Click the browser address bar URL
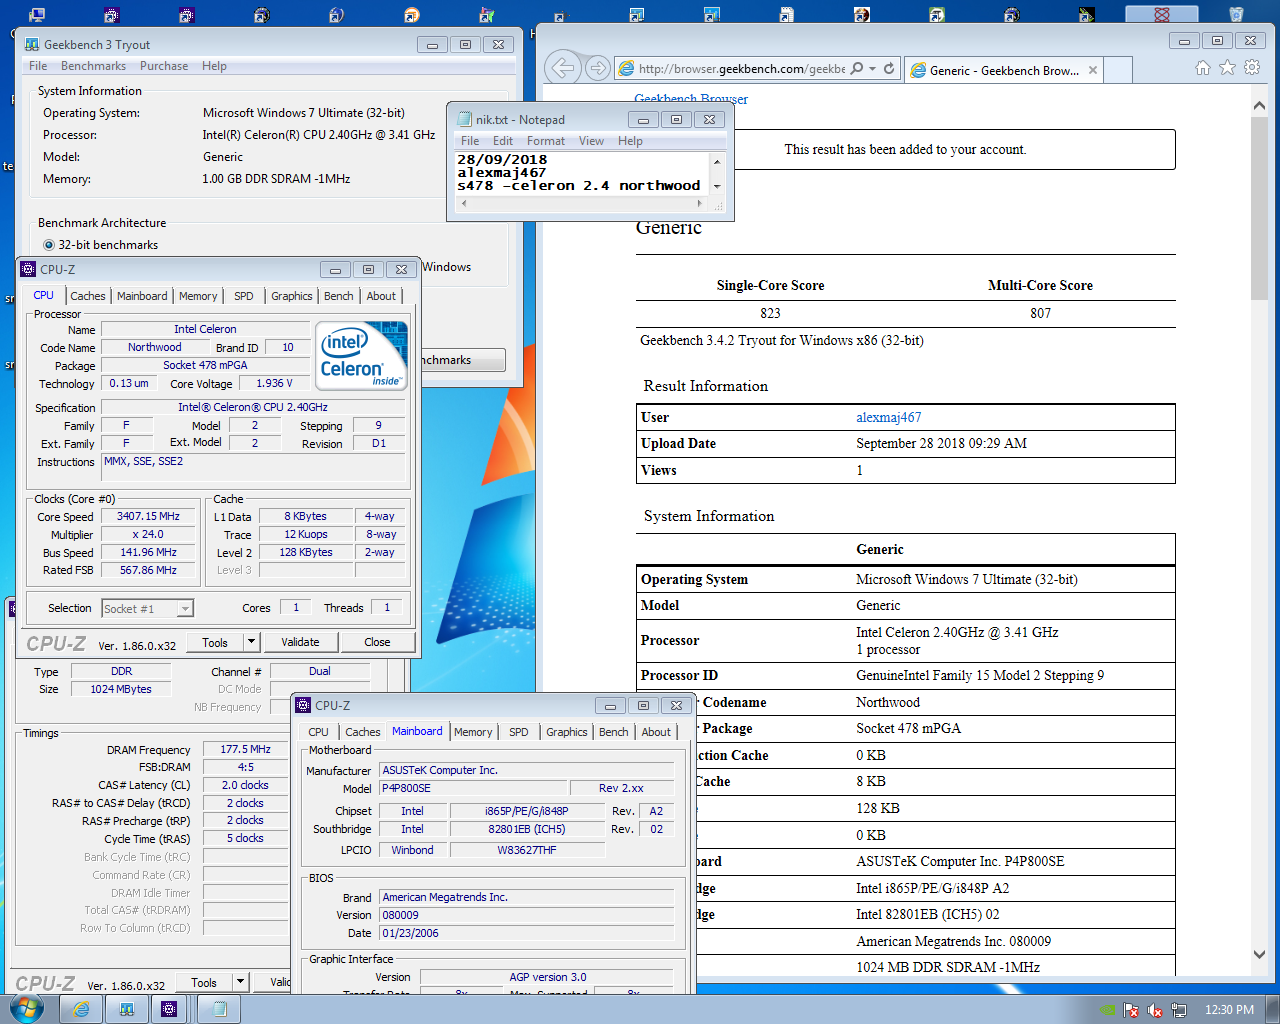The image size is (1280, 1024). (x=741, y=69)
